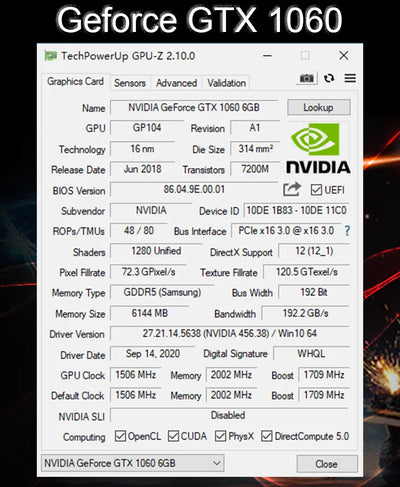The image size is (400, 487).
Task: Click the Memory Size field 6144 MB
Action: 150,313
